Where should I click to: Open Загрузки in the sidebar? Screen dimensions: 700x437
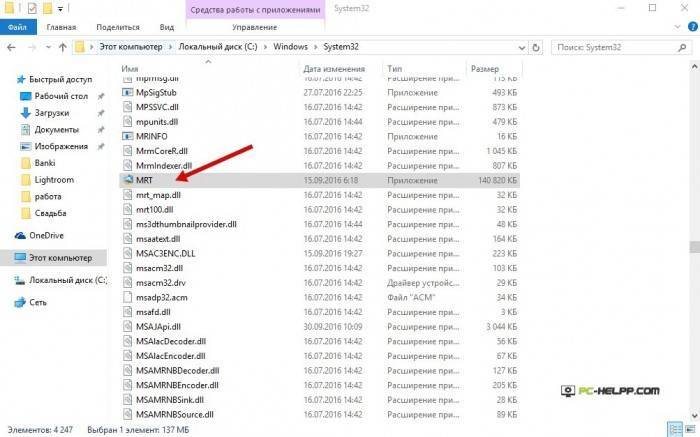point(52,113)
